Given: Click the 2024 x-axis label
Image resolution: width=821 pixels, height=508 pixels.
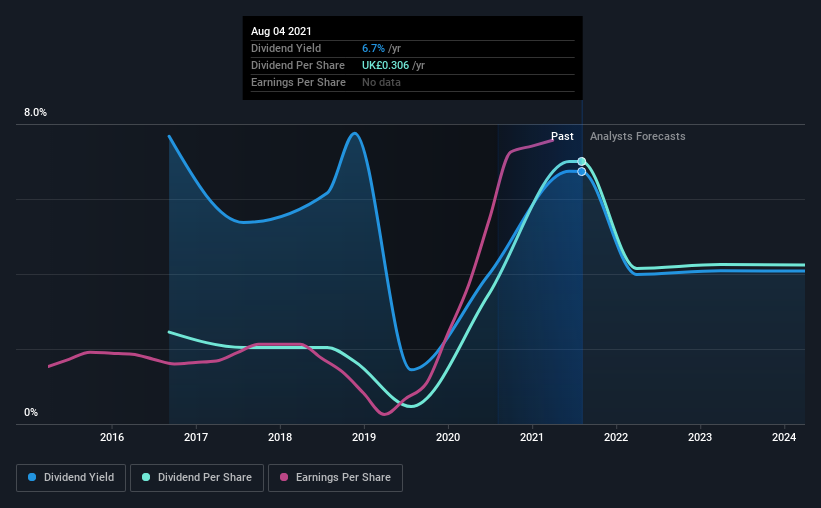Looking at the screenshot, I should click(x=784, y=437).
